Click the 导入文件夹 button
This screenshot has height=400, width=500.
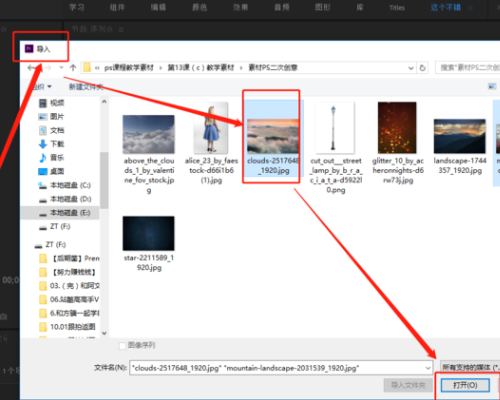(408, 386)
